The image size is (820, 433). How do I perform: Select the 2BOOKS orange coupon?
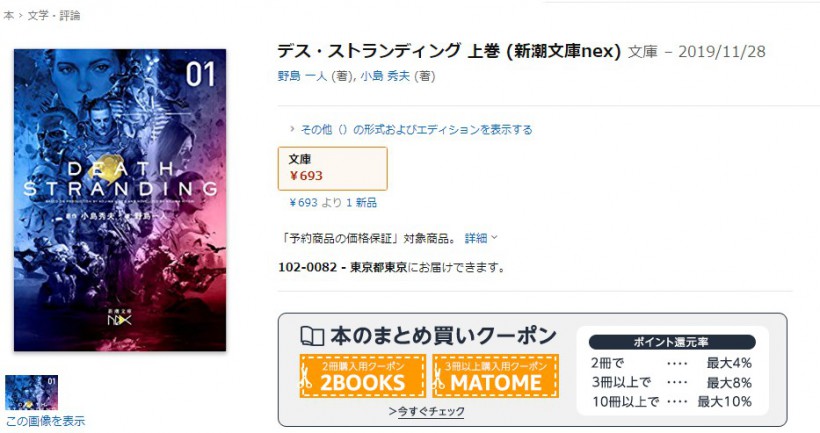tap(362, 376)
